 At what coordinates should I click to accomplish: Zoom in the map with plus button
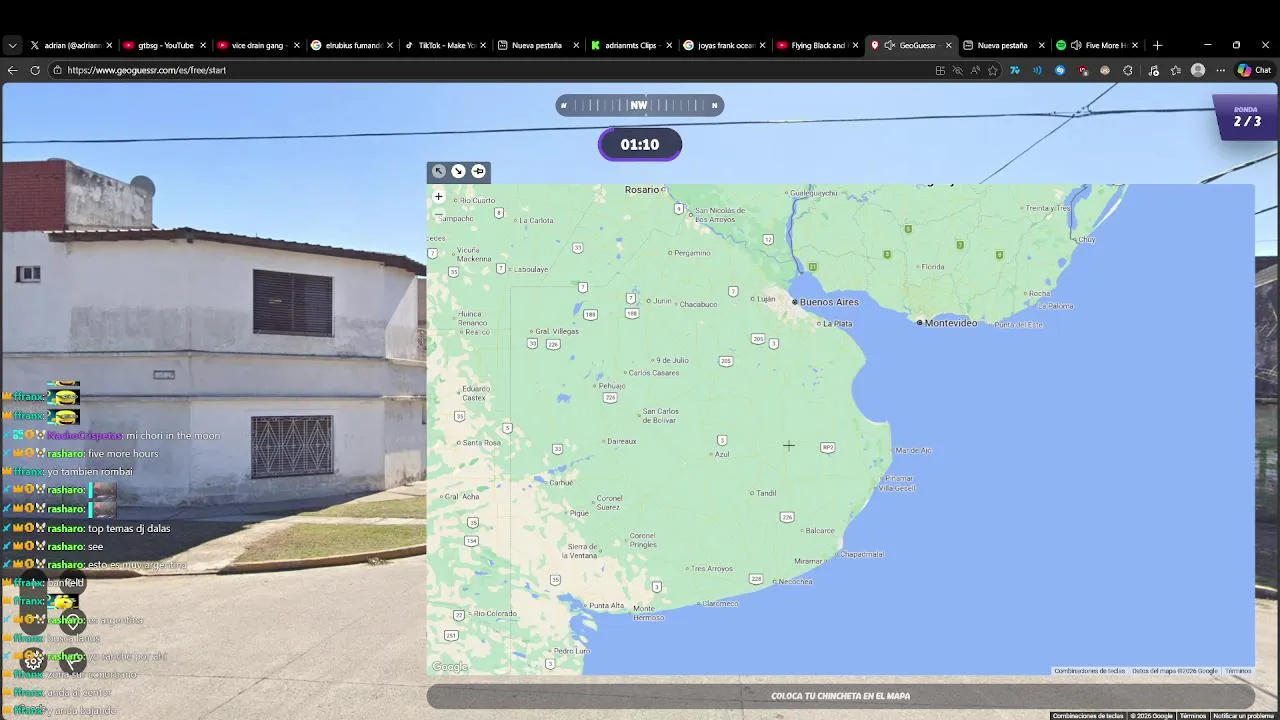pyautogui.click(x=438, y=196)
